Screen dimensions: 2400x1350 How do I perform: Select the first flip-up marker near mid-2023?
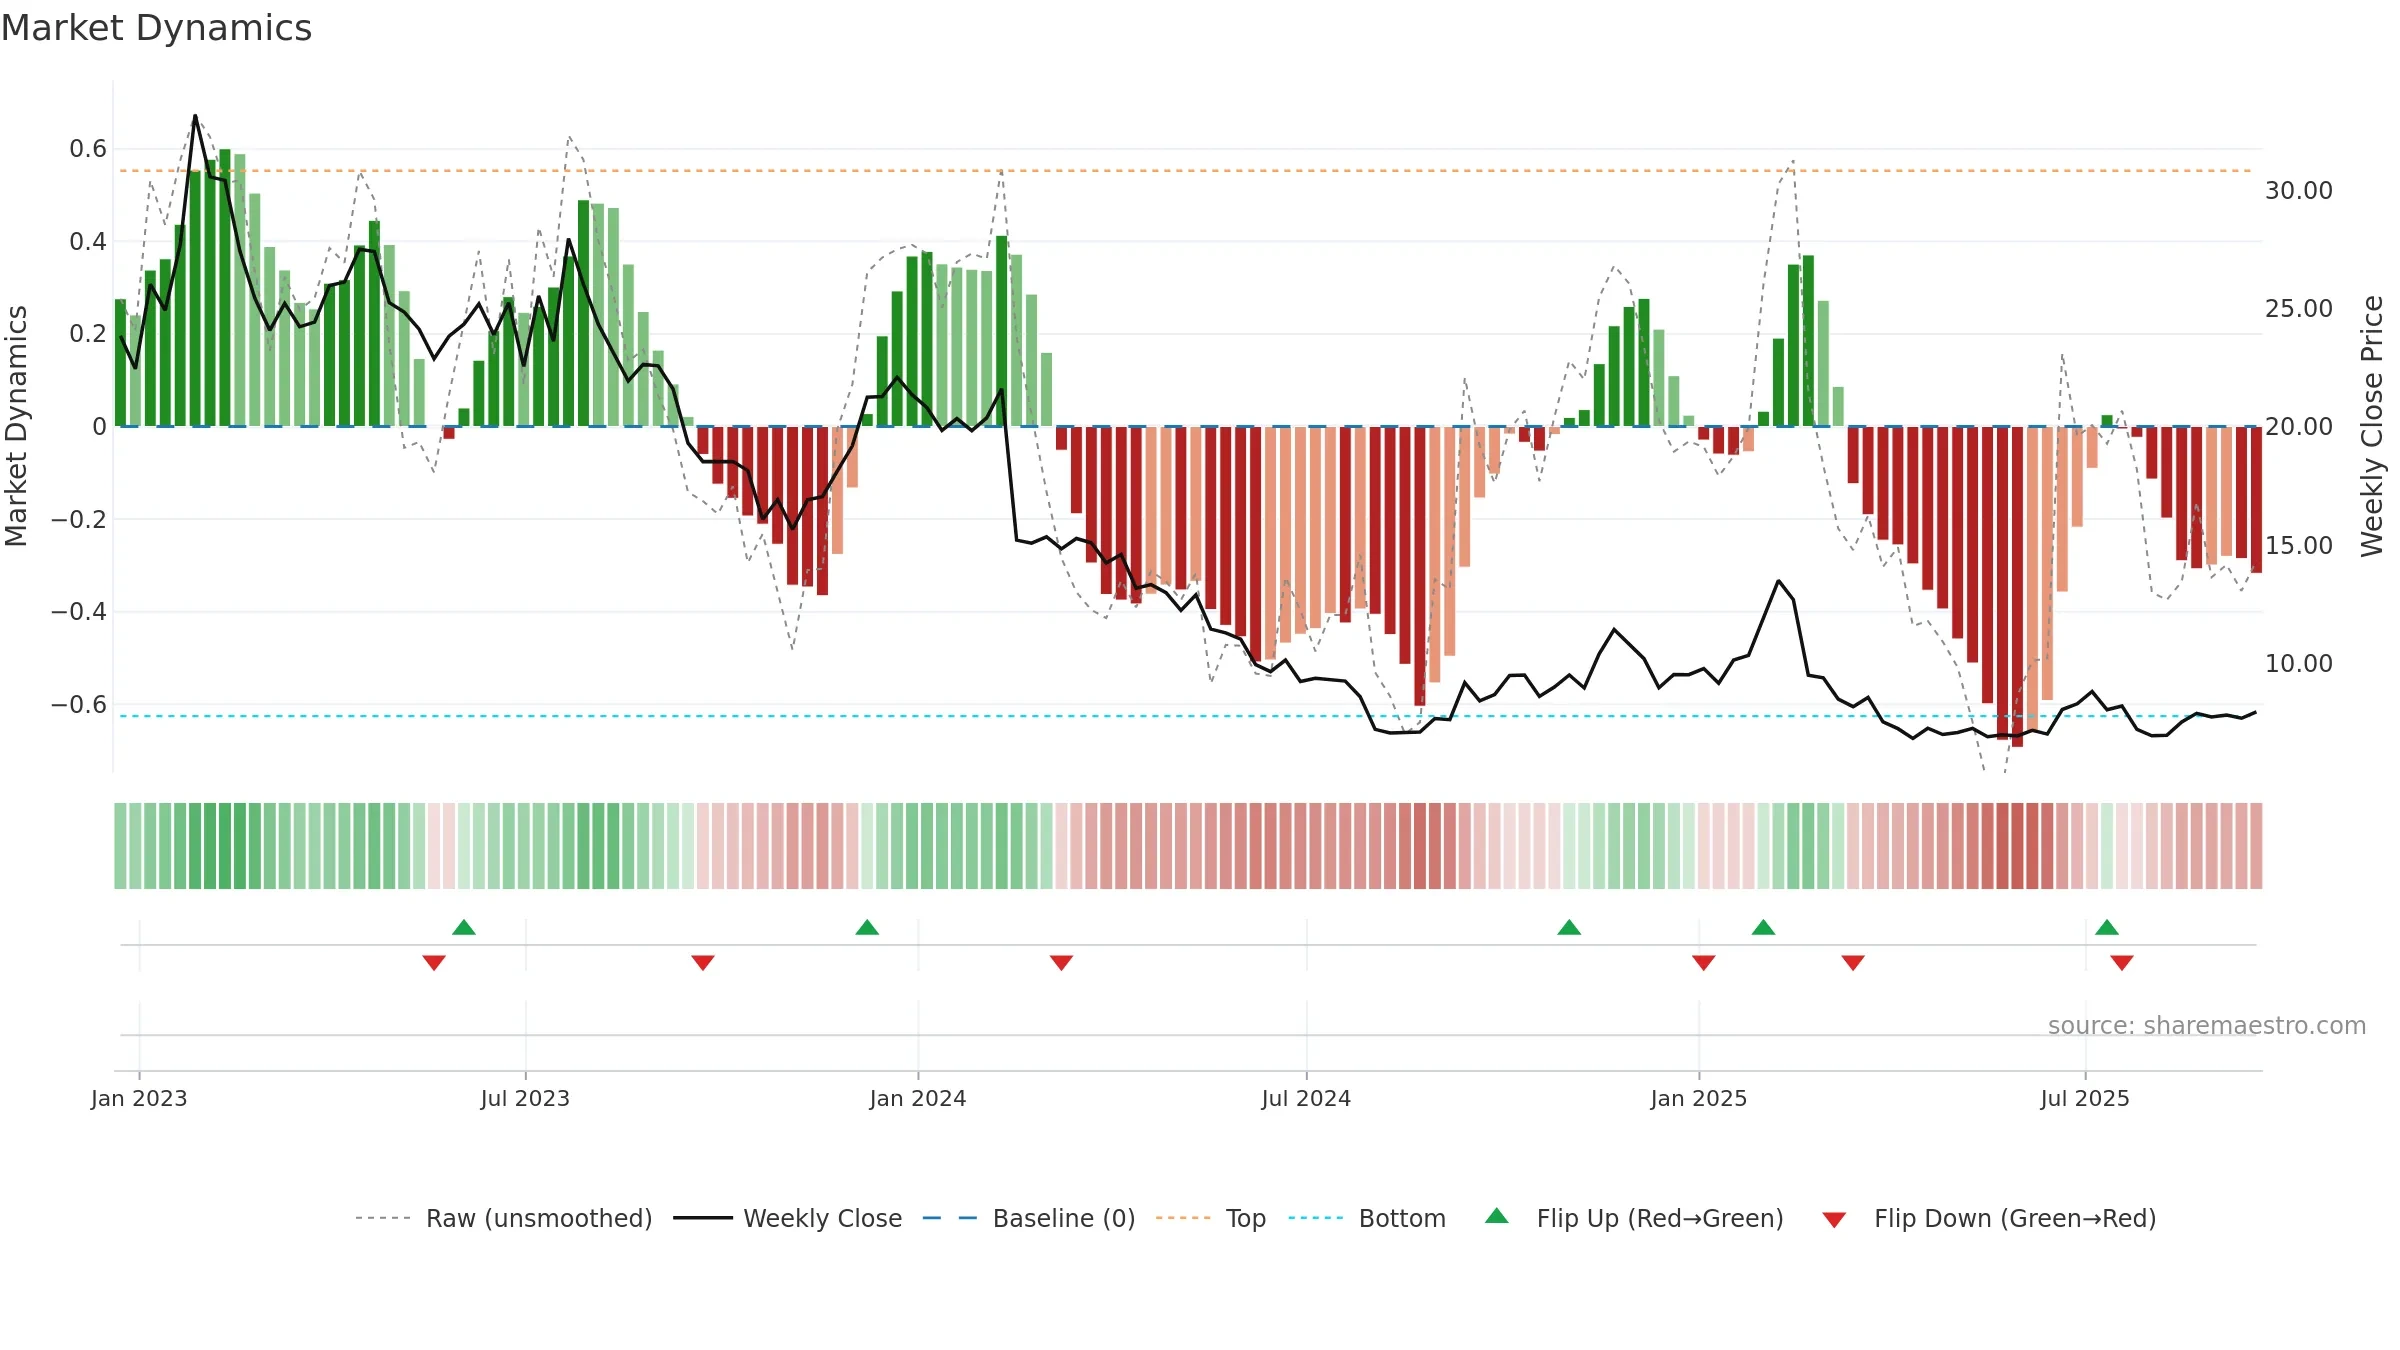coord(464,927)
